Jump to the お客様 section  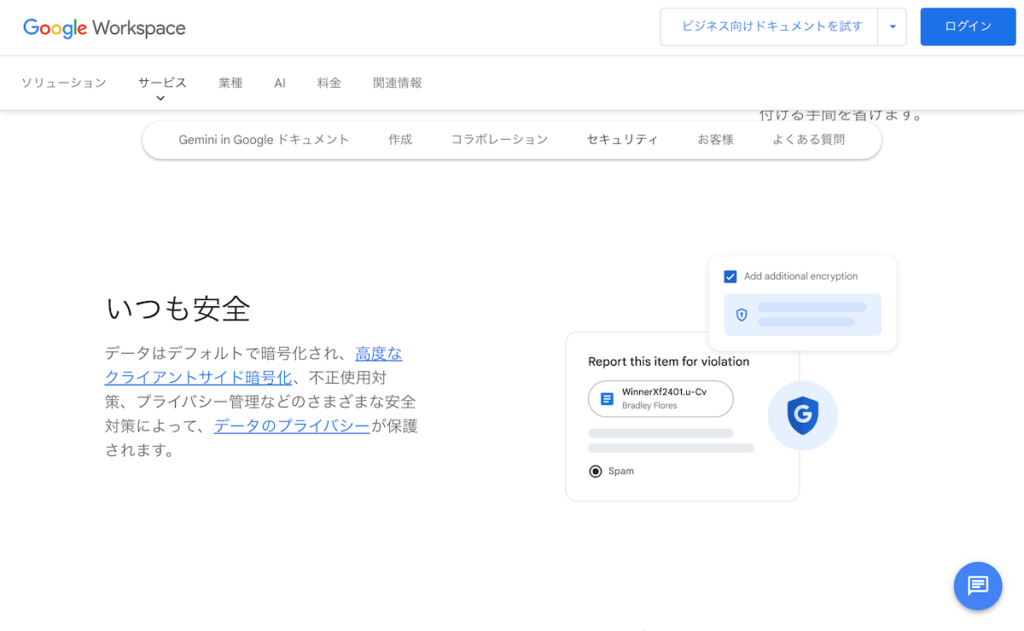716,139
